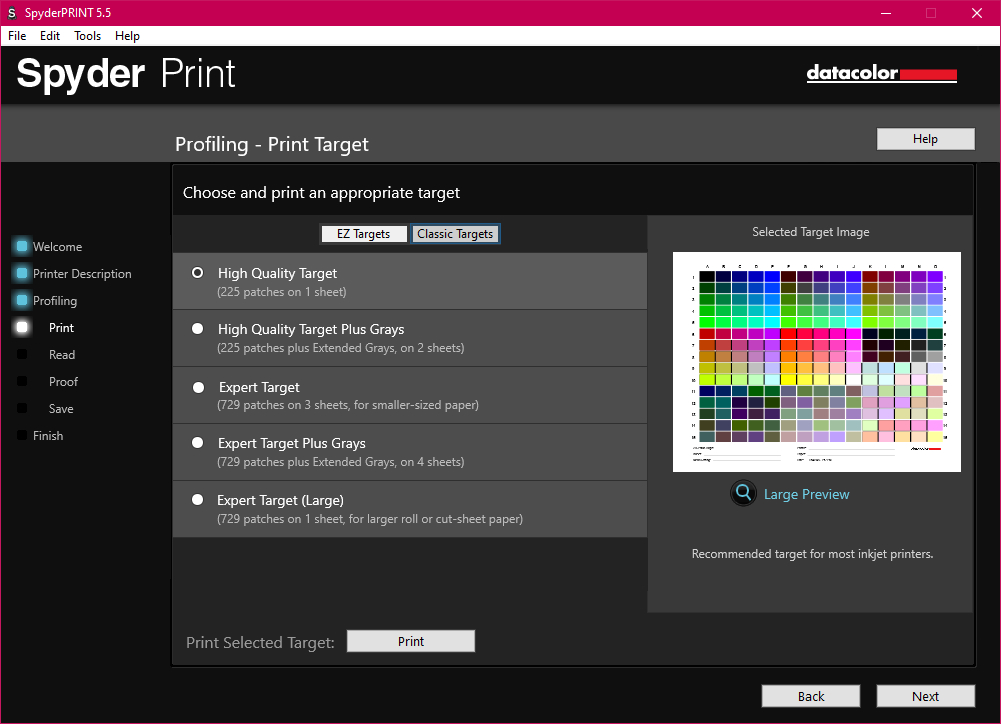Click 'Choose and print an appropriate target' heading

click(321, 193)
